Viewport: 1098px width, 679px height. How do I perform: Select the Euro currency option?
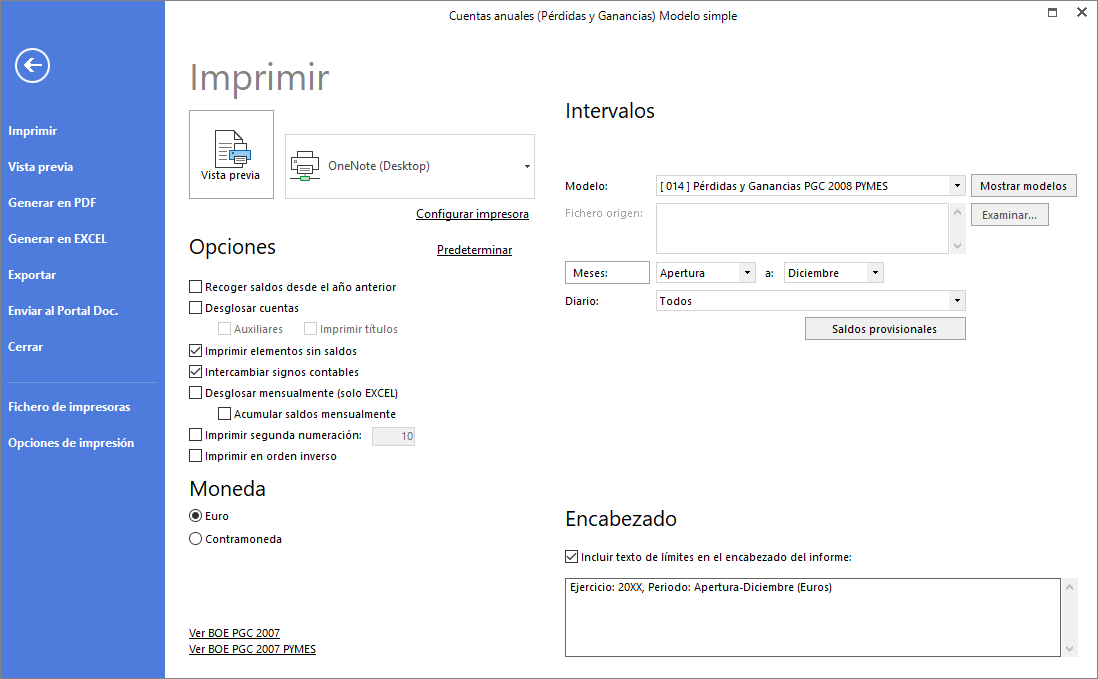(x=195, y=516)
